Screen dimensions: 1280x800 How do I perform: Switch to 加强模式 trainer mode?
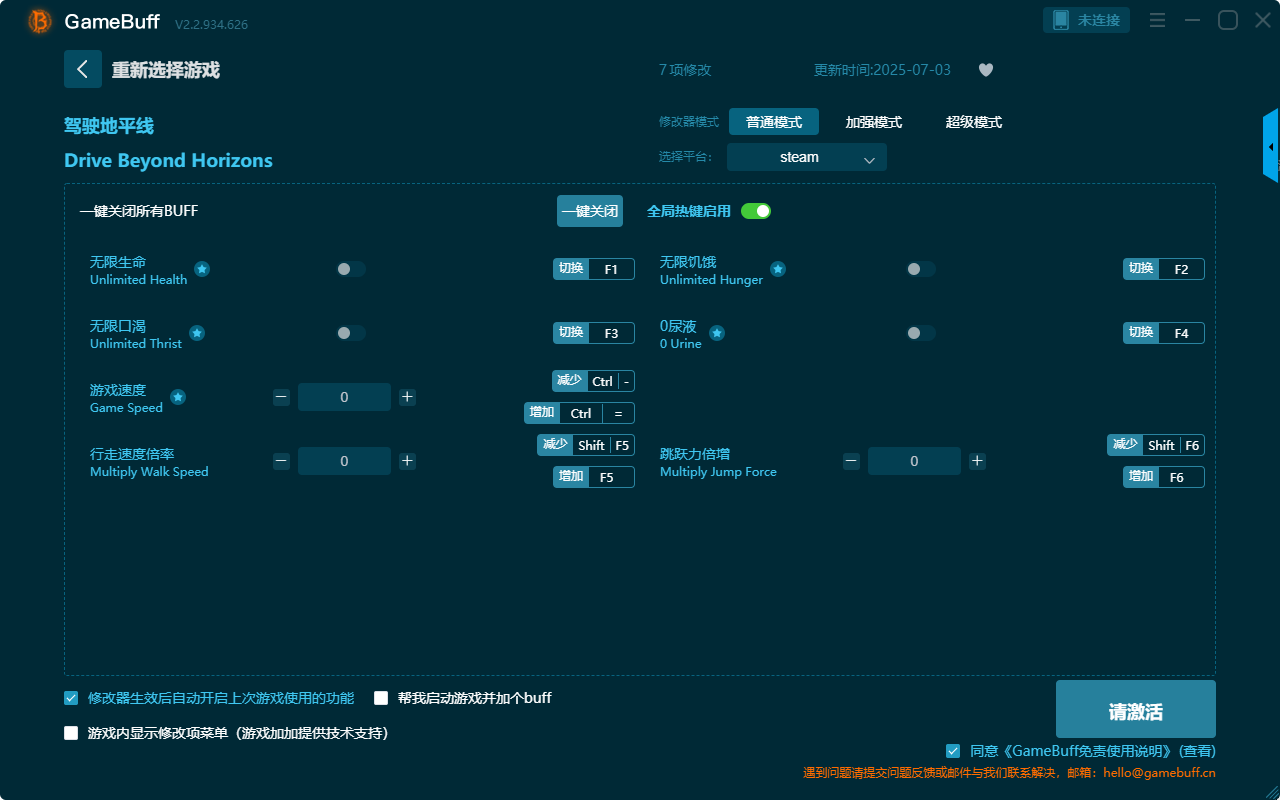point(874,122)
